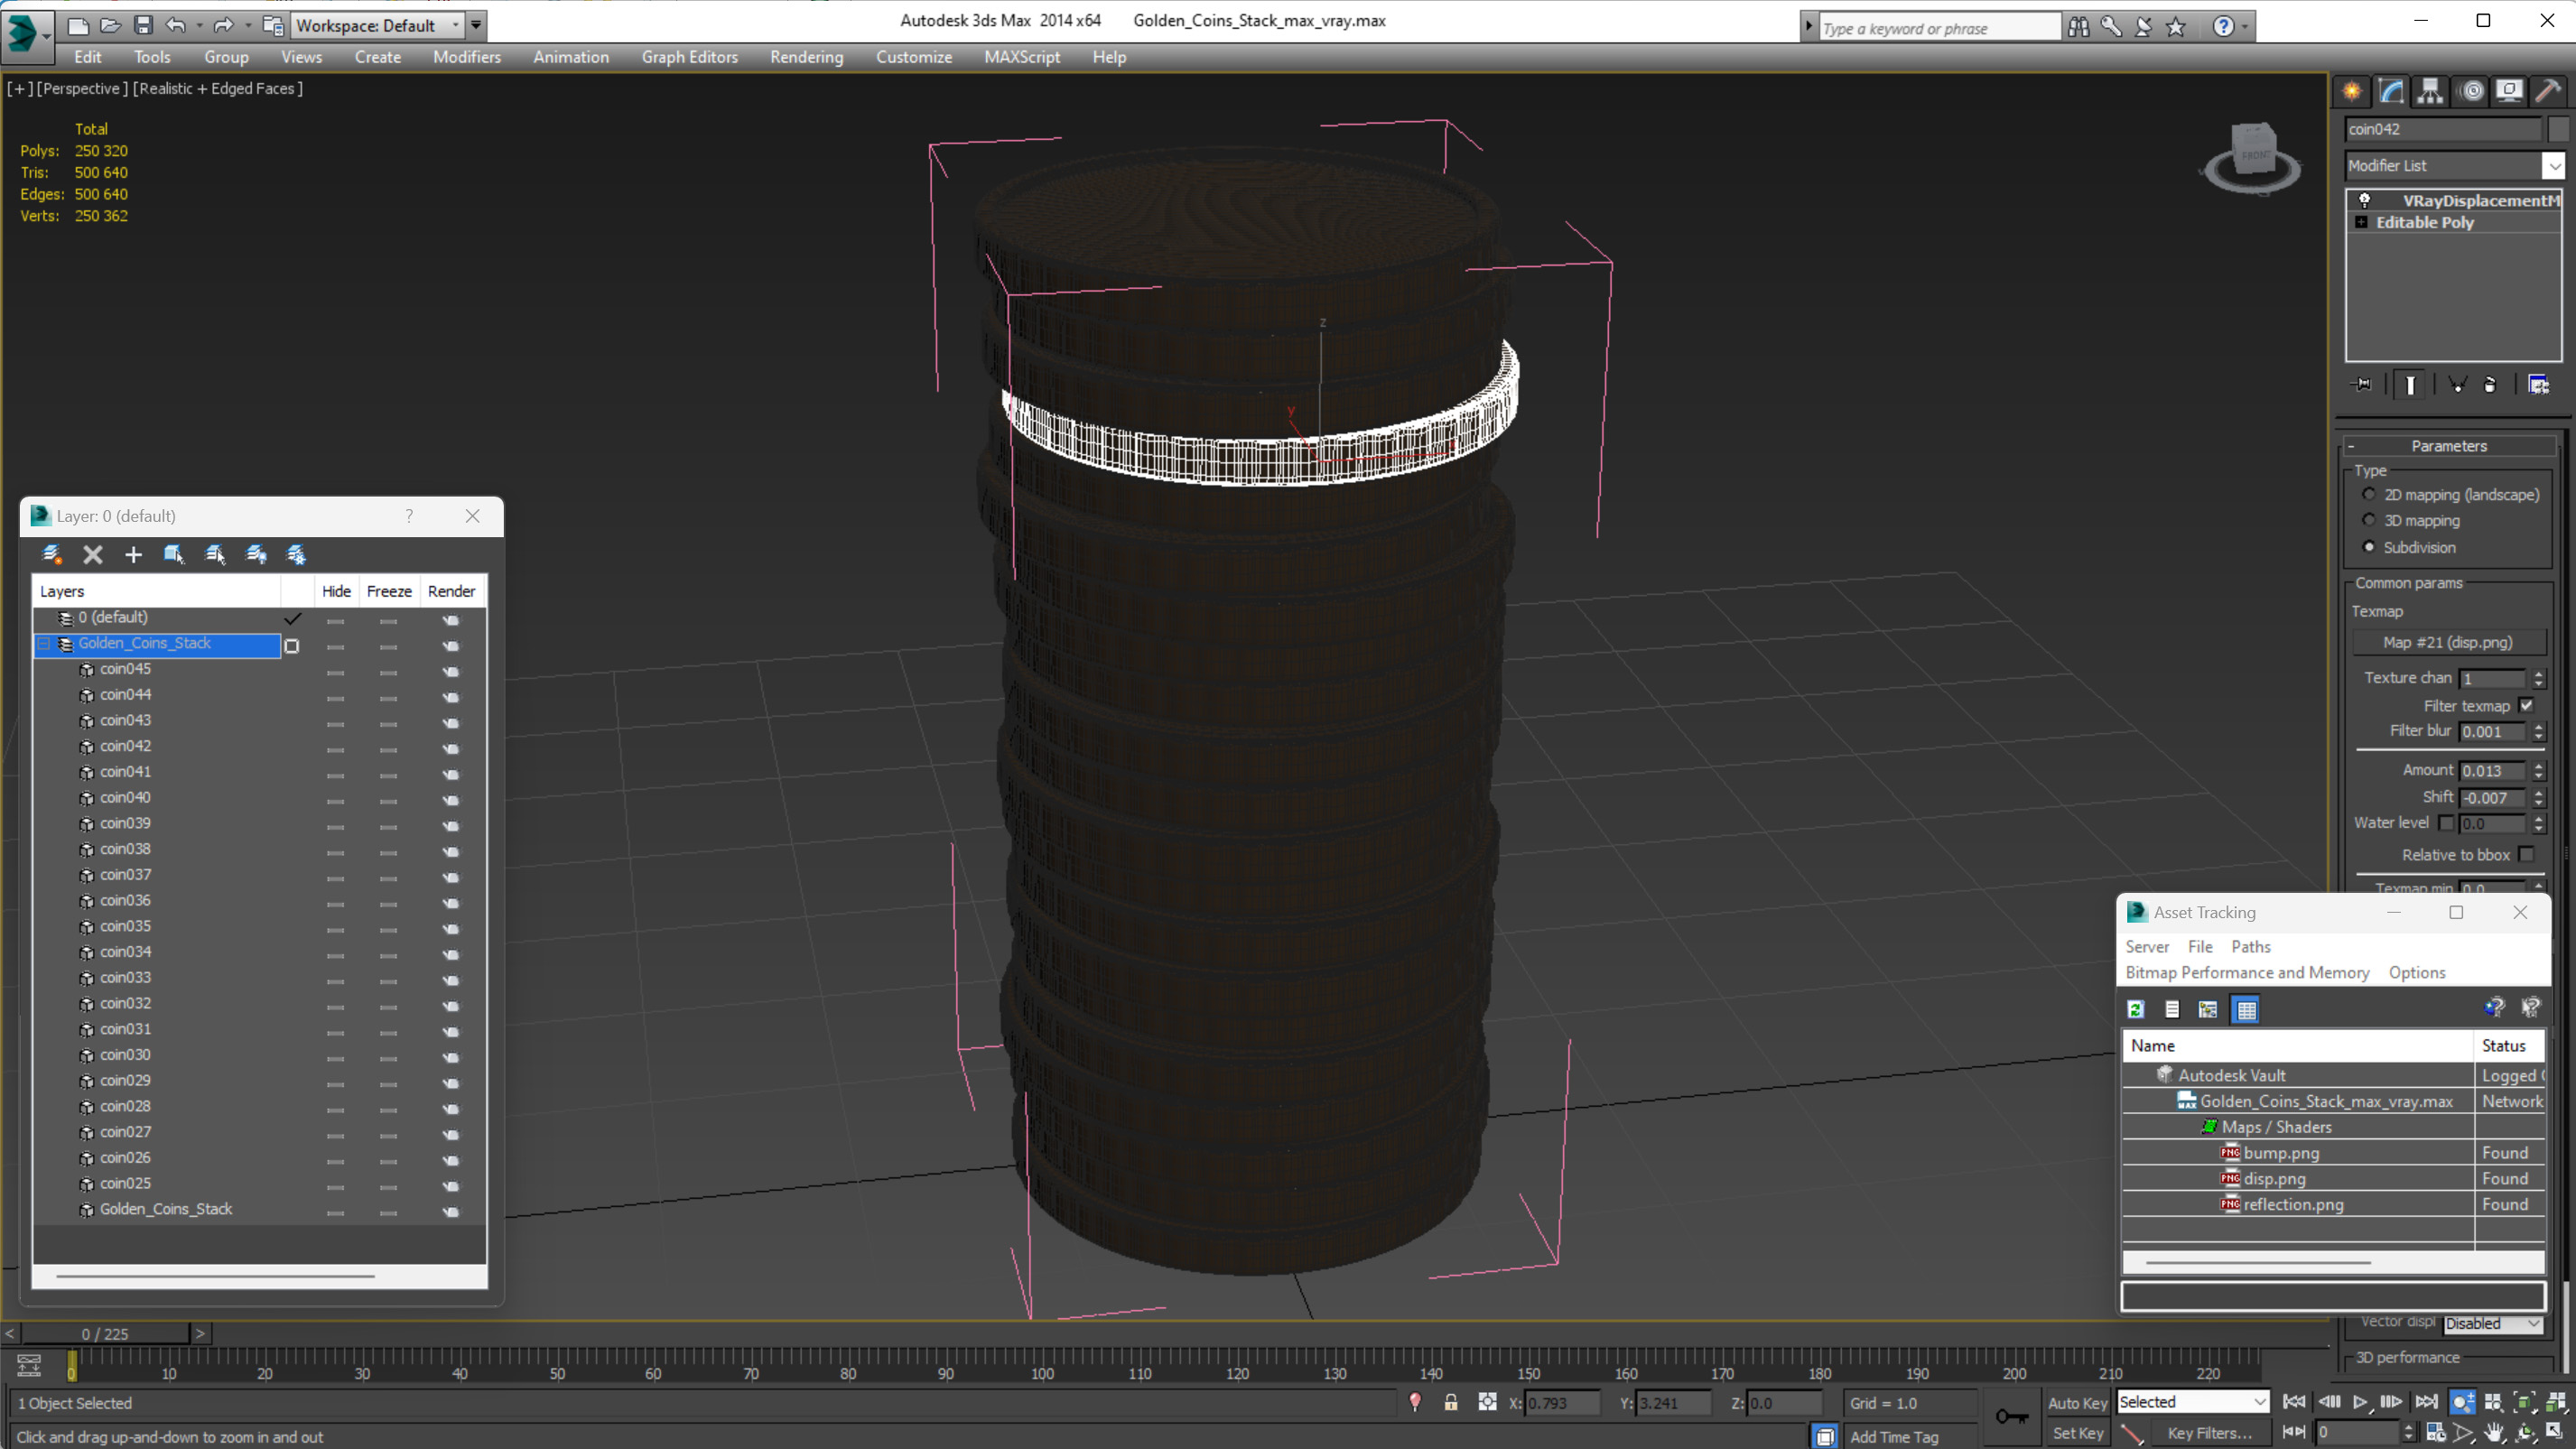Open the Display panel tab
This screenshot has width=2576, height=1449.
(2509, 91)
